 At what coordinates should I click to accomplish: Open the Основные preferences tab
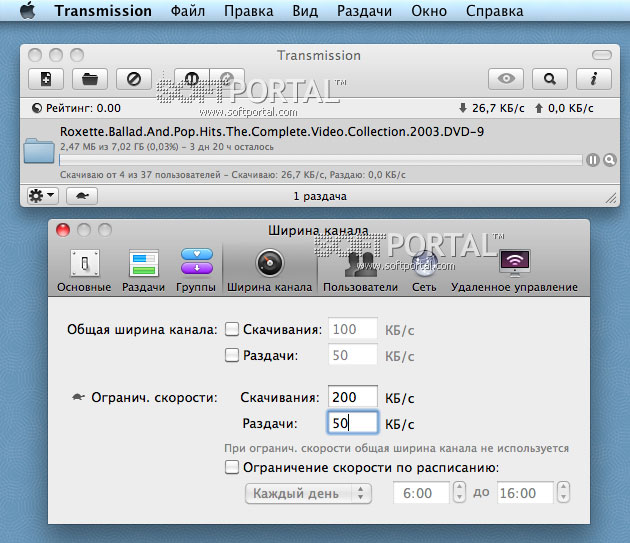pos(84,270)
